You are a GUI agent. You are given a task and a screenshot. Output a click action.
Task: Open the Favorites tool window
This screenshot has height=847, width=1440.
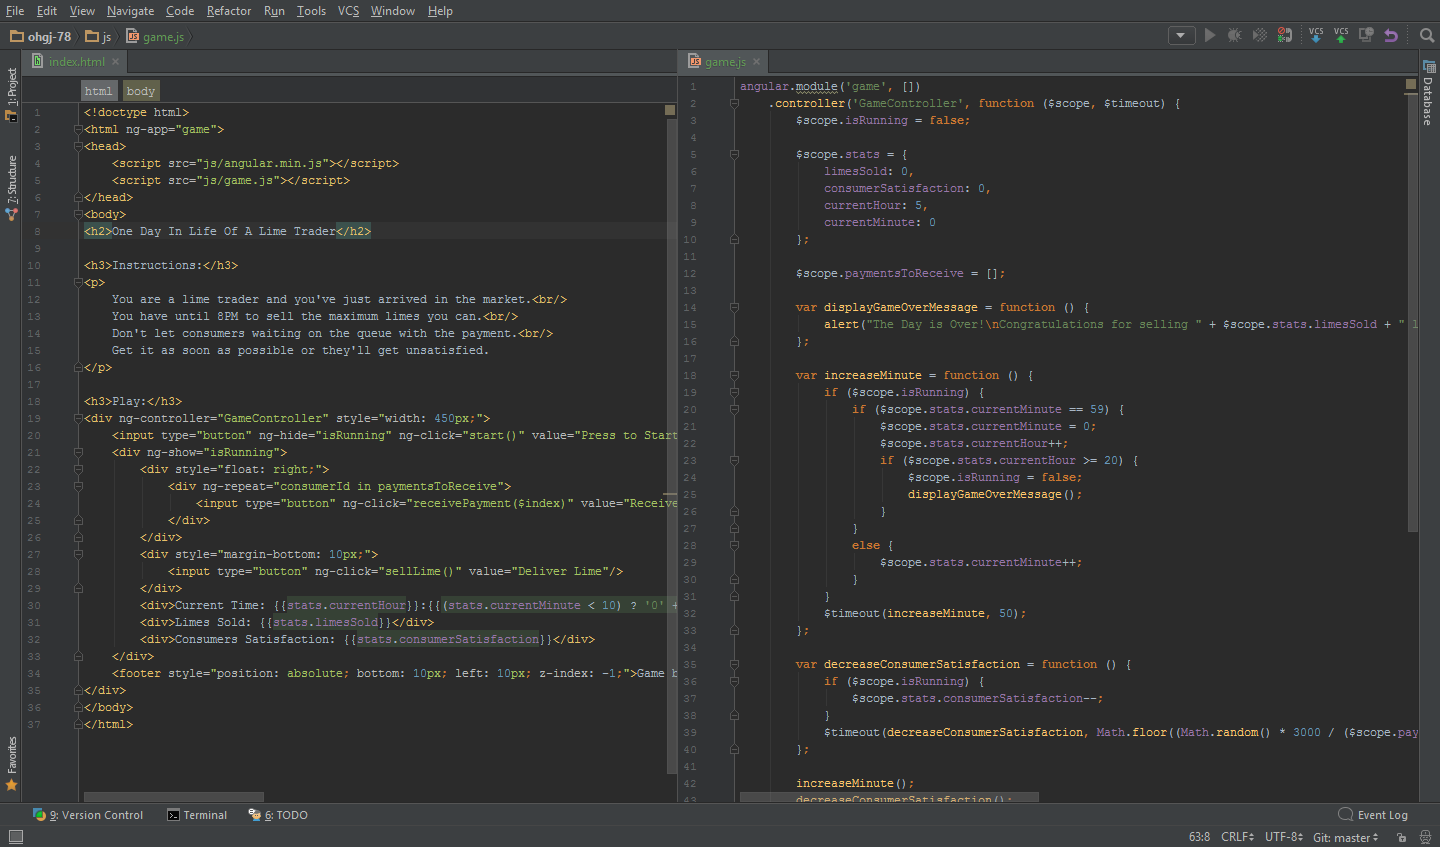point(11,763)
